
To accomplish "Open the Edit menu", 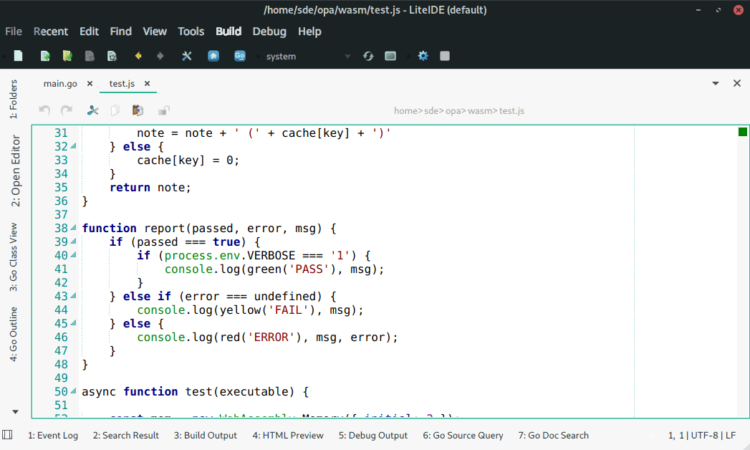I will click(x=89, y=32).
